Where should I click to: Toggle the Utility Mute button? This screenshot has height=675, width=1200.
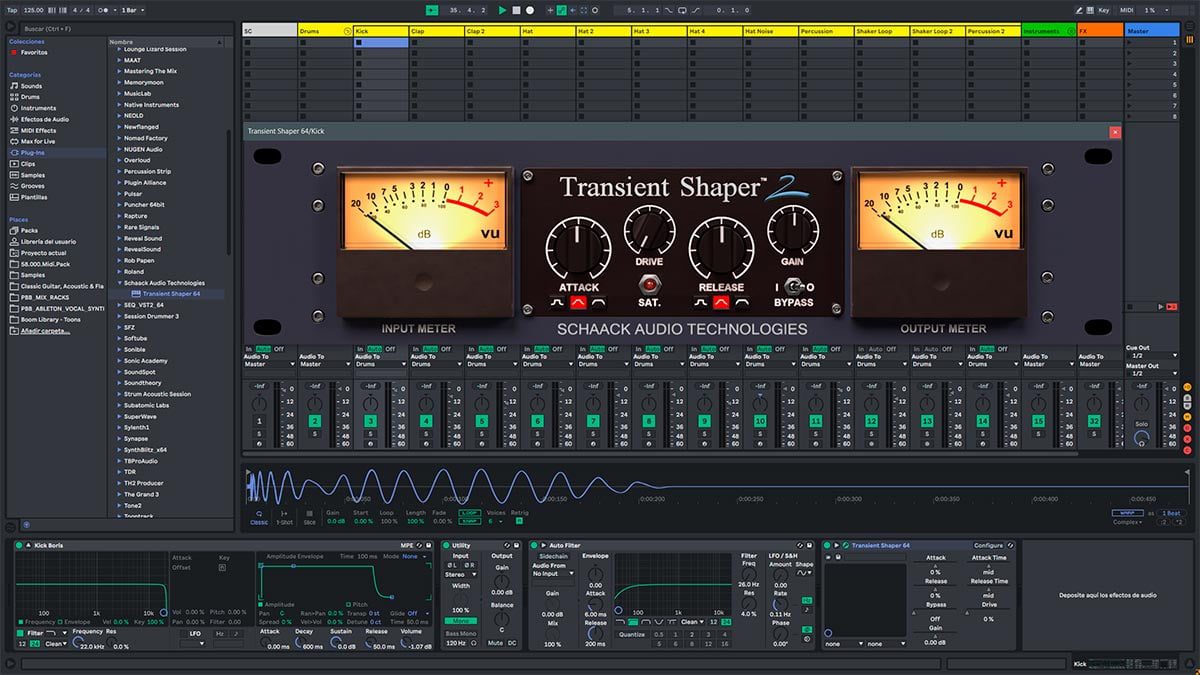click(495, 643)
